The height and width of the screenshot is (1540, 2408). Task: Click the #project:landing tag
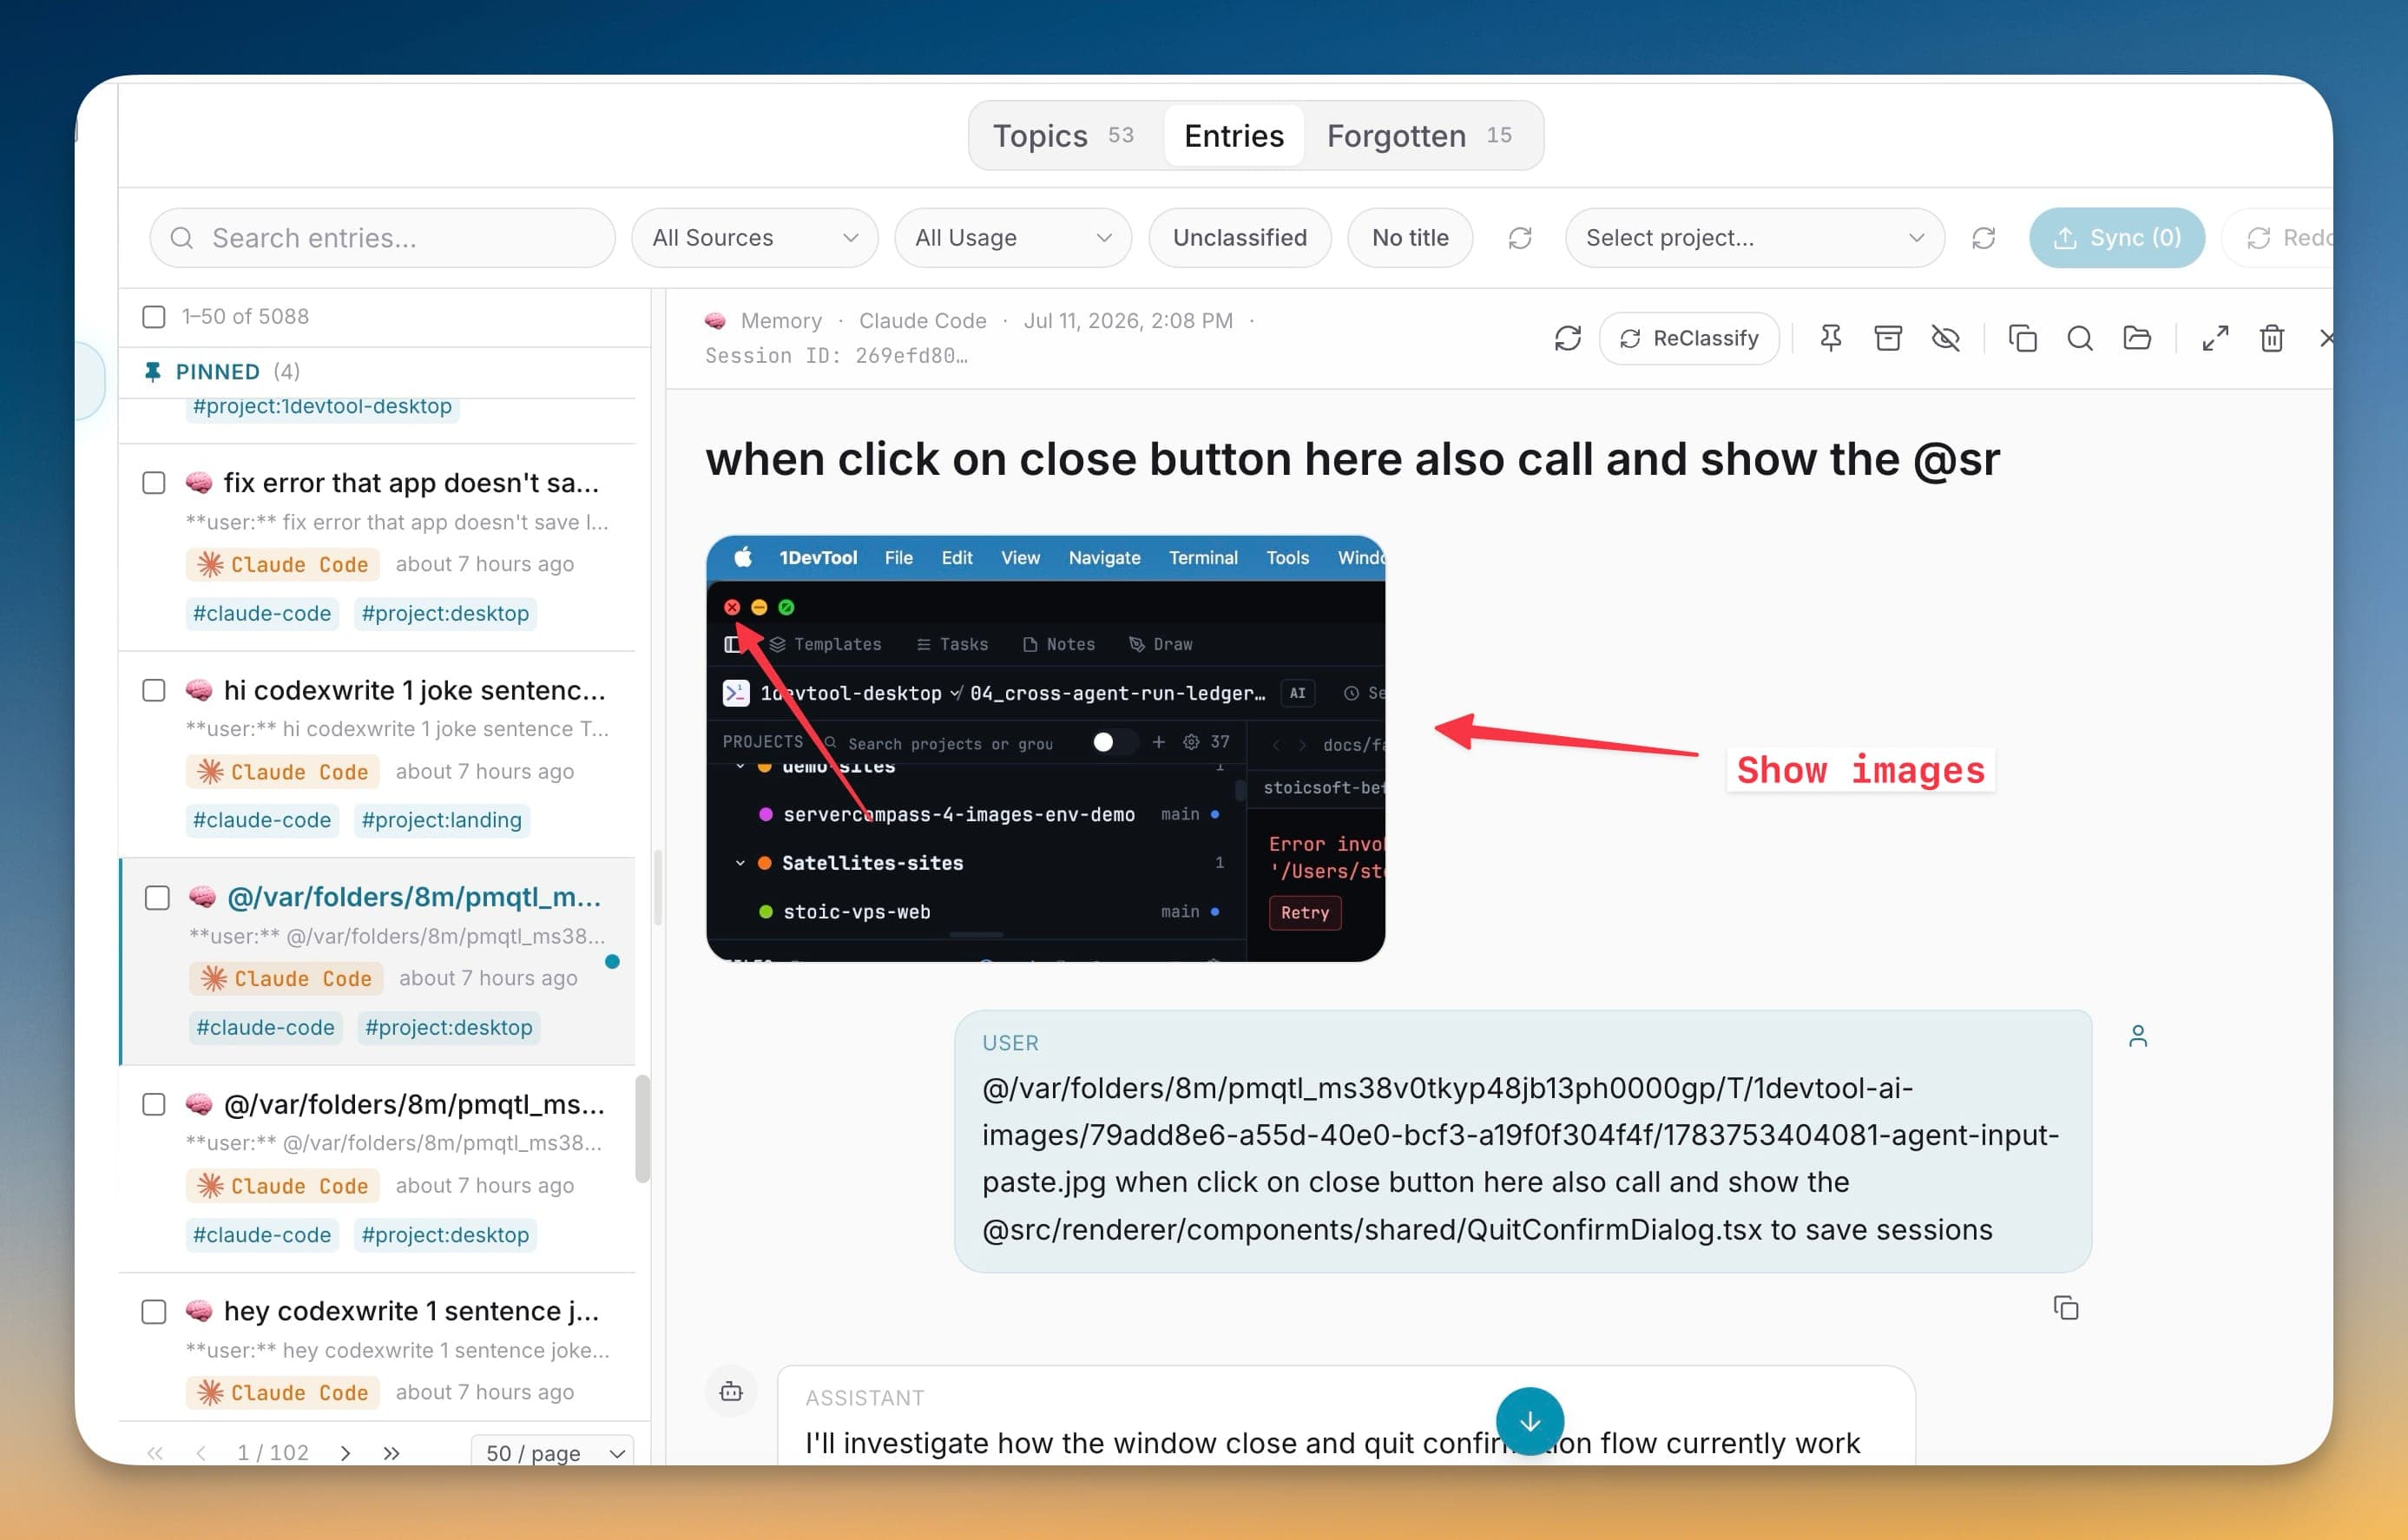441,820
